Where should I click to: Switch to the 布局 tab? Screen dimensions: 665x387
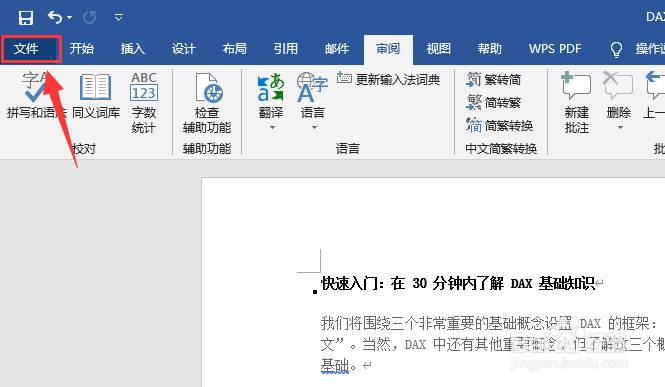pyautogui.click(x=235, y=49)
